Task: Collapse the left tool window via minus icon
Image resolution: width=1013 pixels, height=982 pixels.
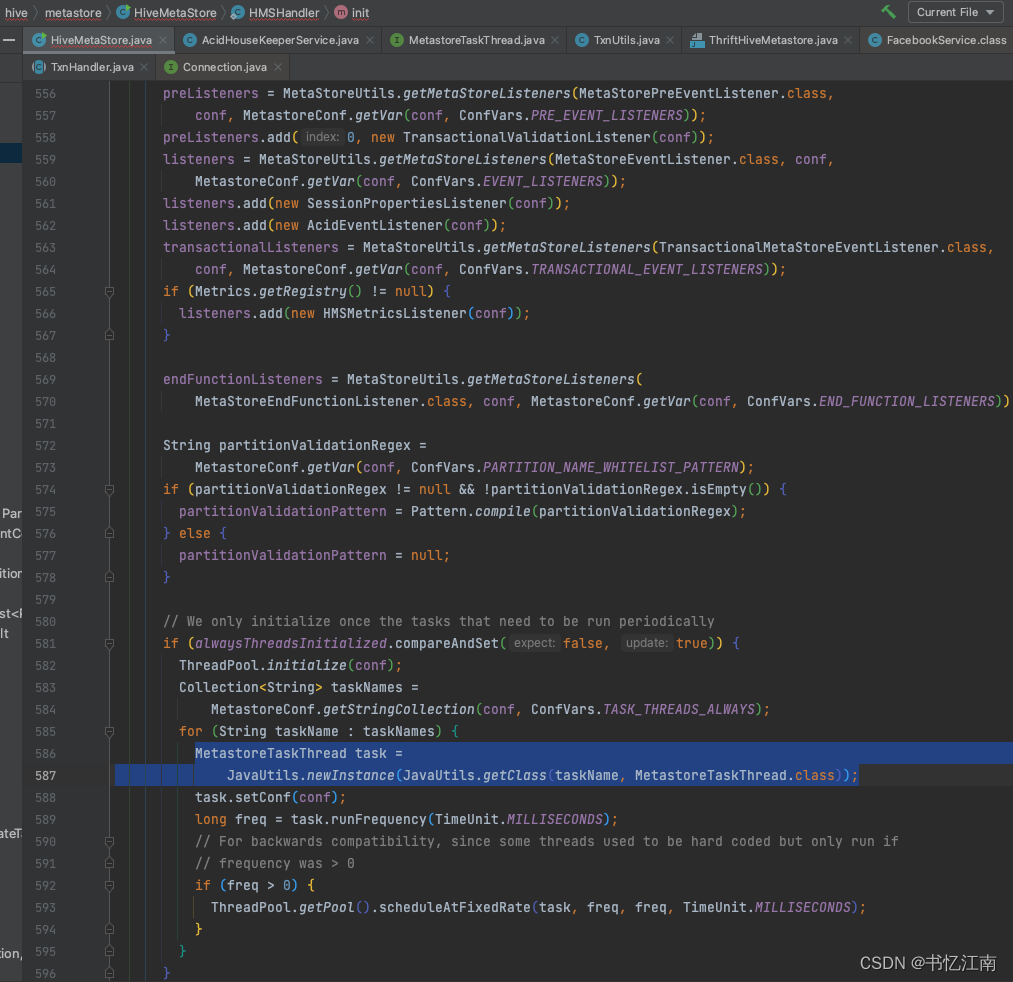Action: [x=9, y=40]
